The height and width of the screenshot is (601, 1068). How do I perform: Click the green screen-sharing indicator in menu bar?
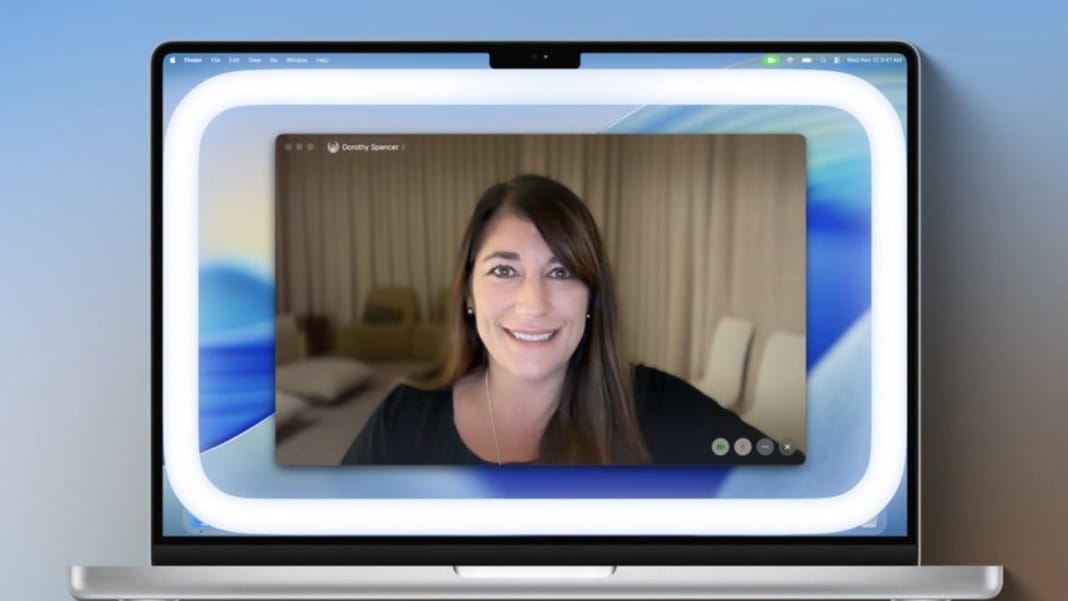770,60
